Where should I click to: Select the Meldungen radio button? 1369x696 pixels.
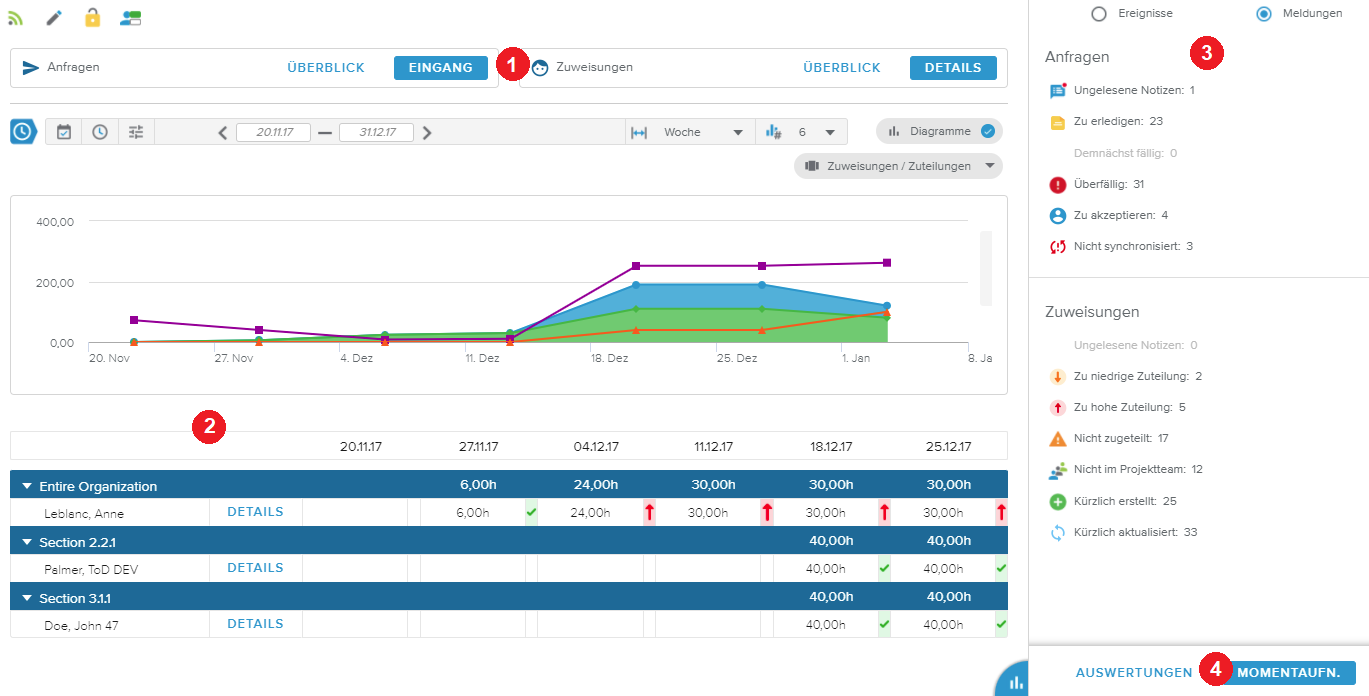[1263, 14]
